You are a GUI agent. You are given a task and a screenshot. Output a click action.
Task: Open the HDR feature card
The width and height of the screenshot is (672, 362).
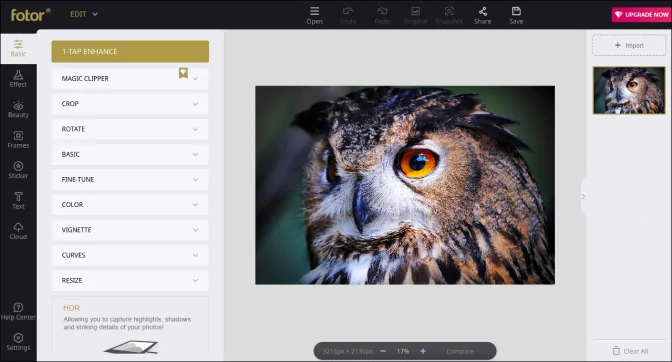tap(130, 326)
